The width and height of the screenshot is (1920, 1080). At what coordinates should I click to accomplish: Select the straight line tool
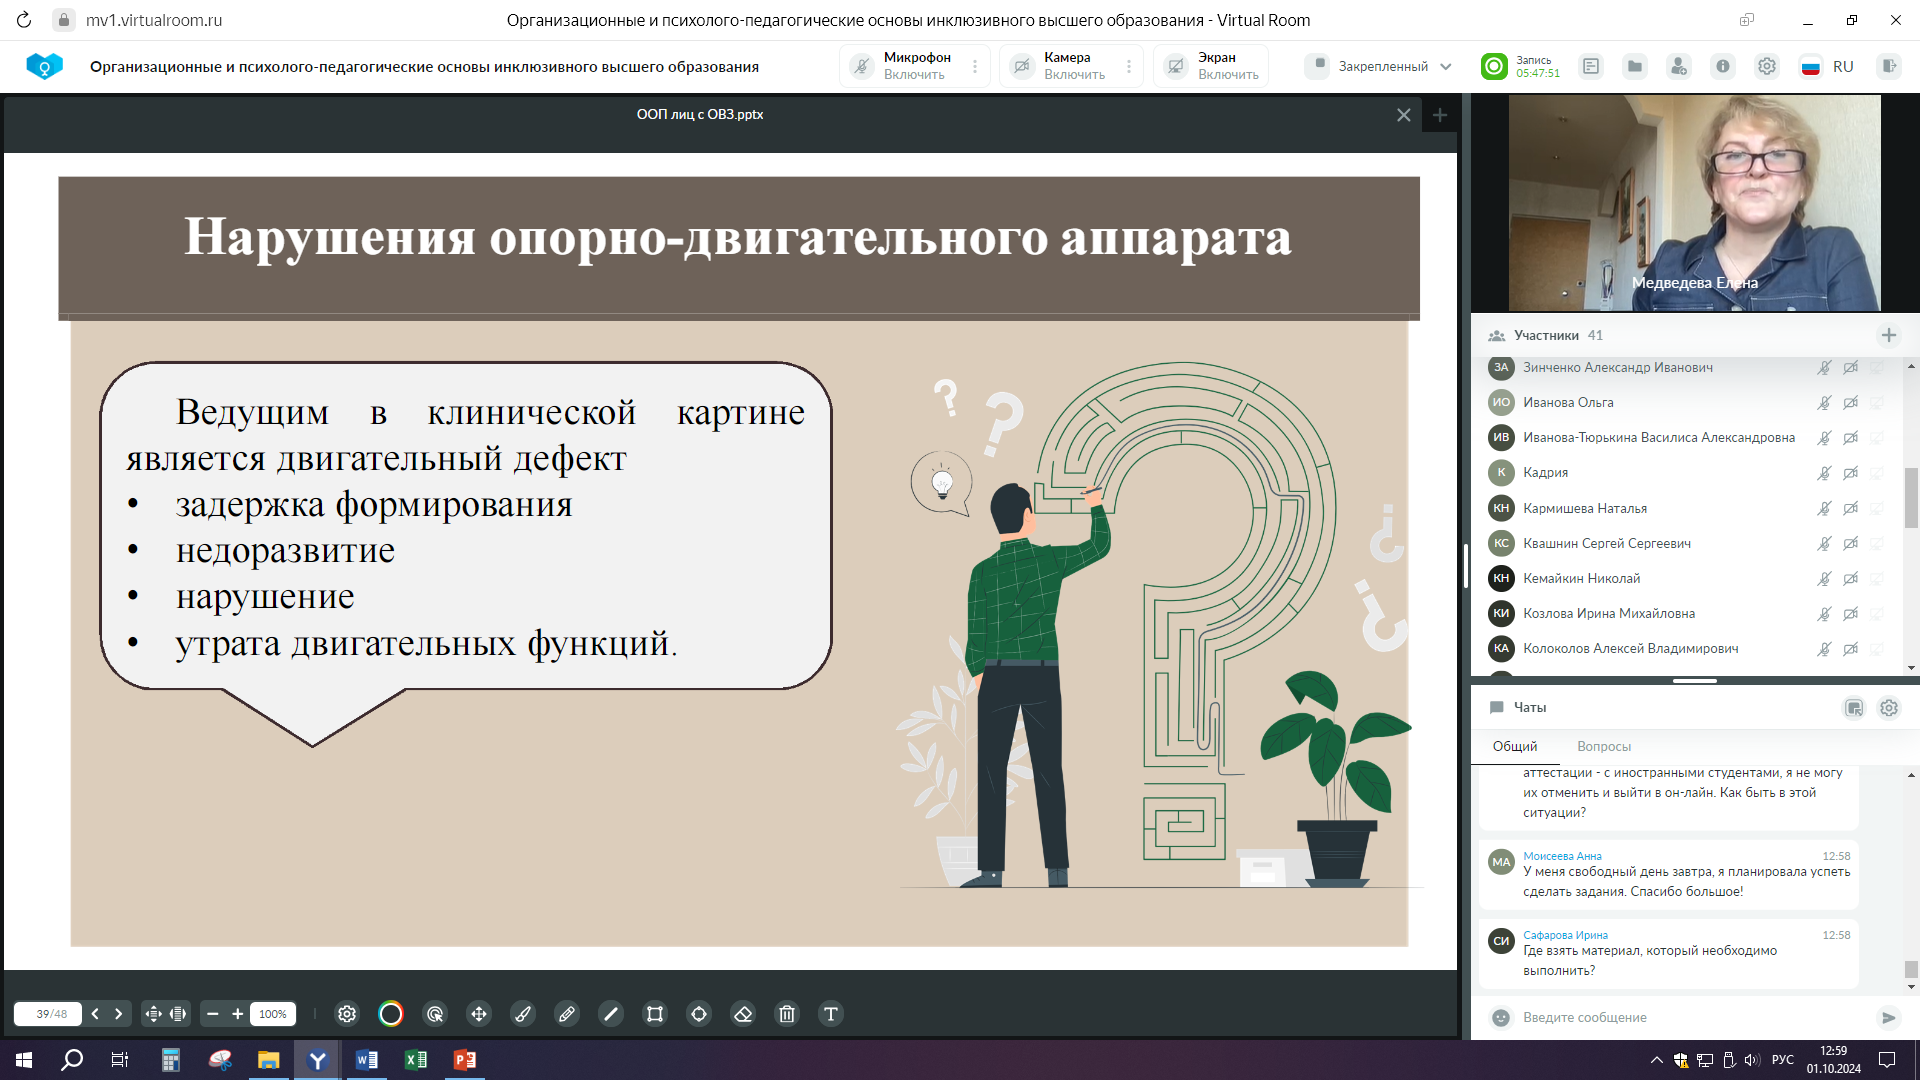point(611,1014)
